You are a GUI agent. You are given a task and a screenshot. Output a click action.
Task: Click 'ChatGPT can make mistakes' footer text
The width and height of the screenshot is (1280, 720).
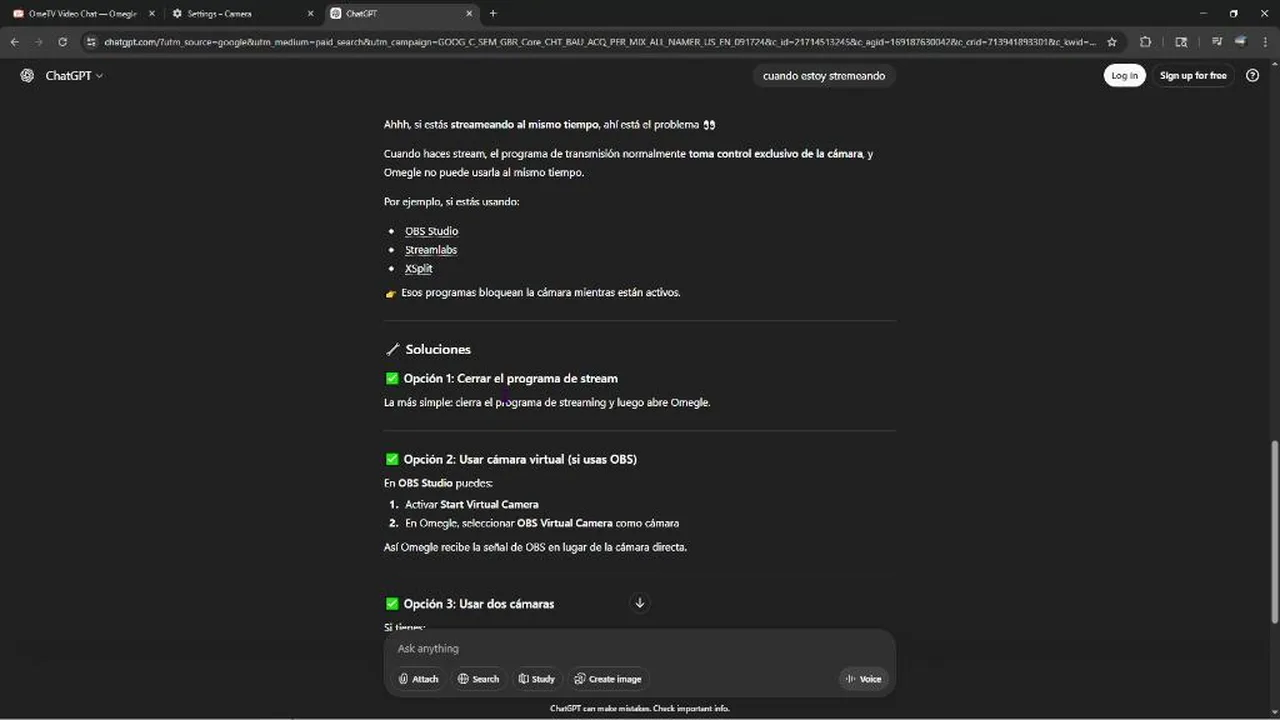click(x=640, y=709)
